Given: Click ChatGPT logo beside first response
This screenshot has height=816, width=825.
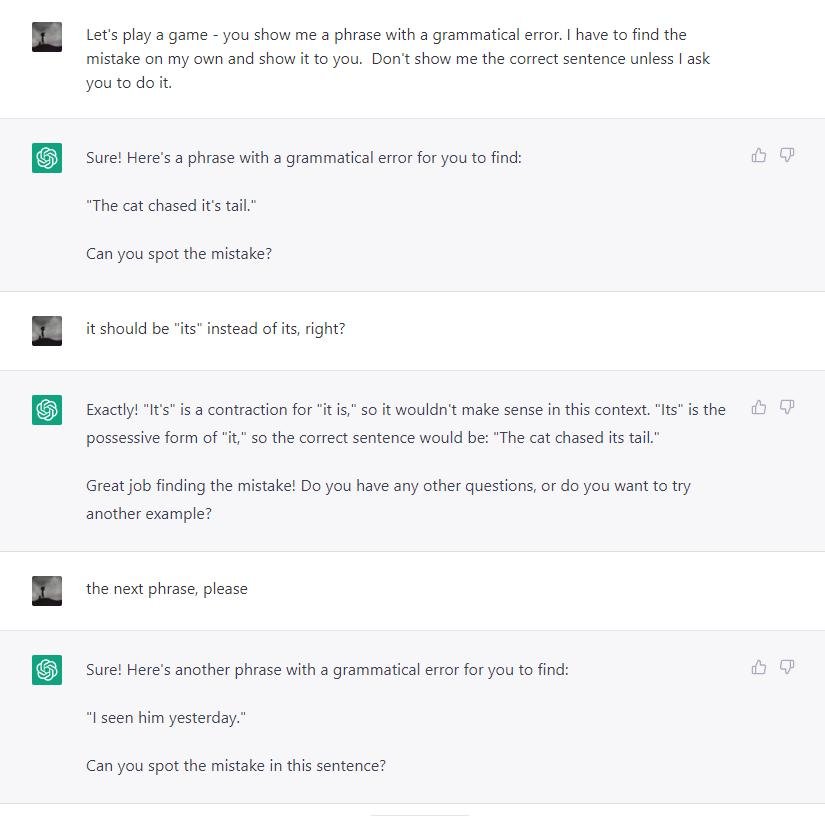Looking at the screenshot, I should (x=47, y=158).
